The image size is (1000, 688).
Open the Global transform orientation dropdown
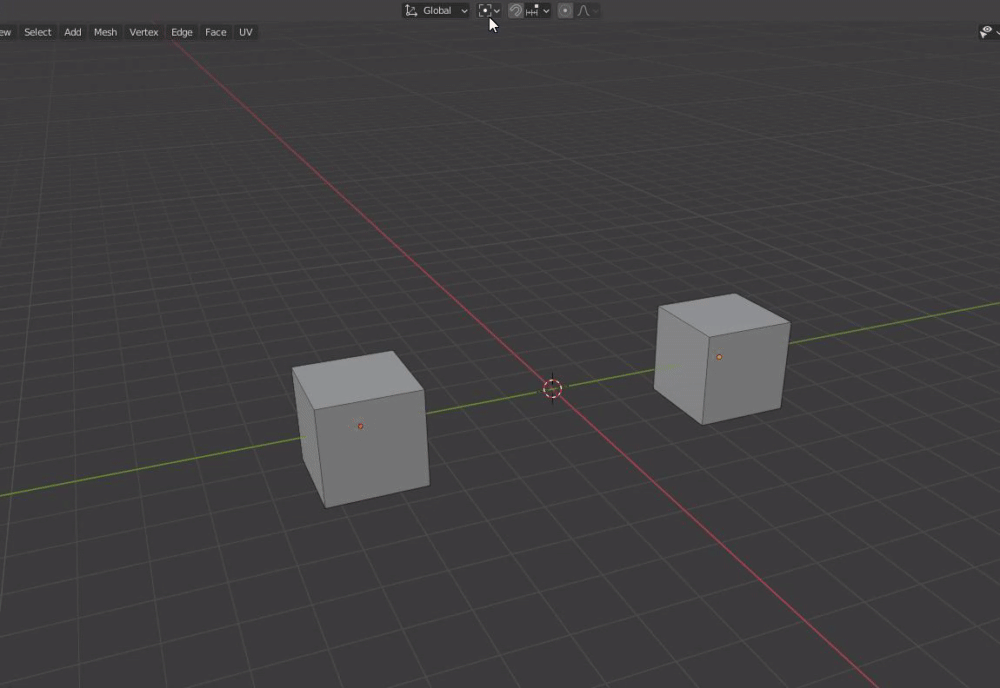pos(436,10)
